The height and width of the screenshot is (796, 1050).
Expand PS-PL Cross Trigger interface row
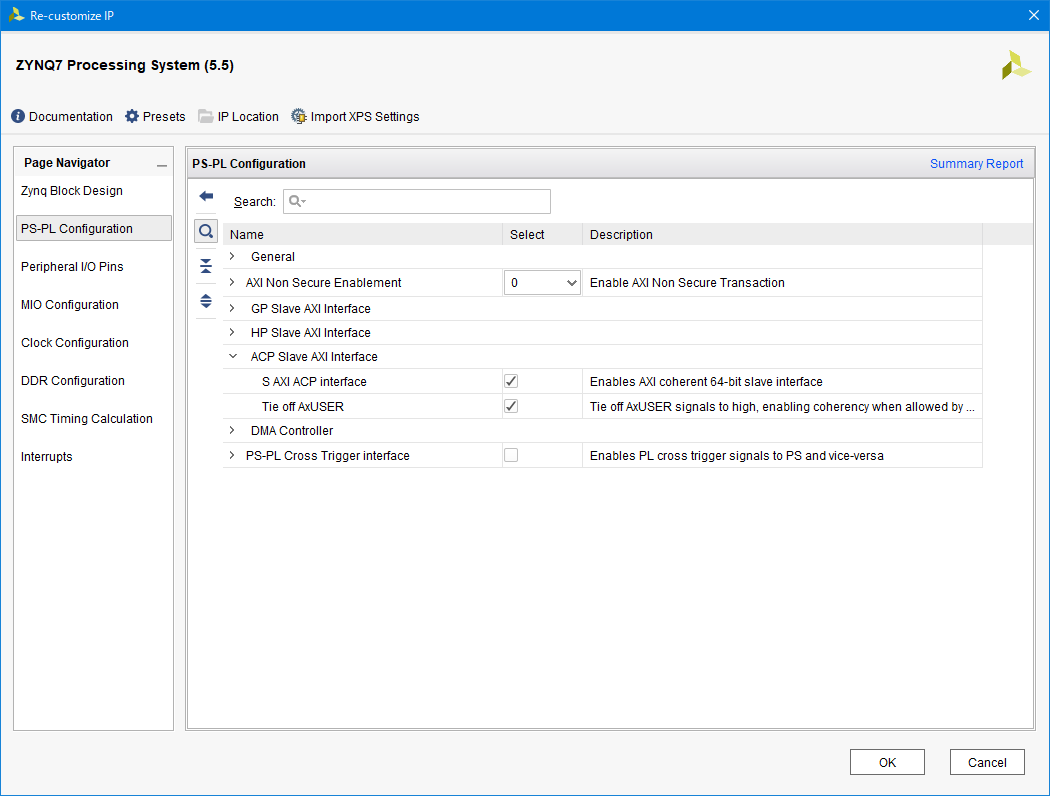click(232, 455)
